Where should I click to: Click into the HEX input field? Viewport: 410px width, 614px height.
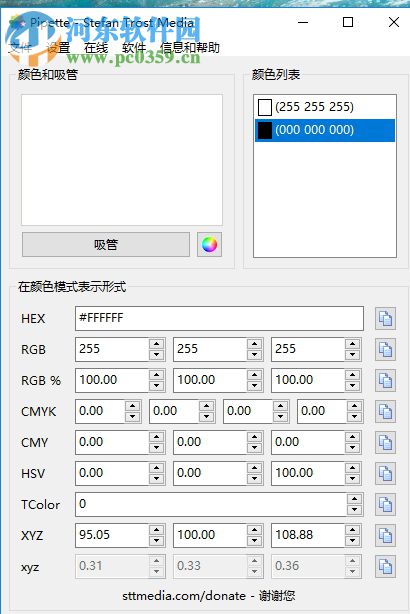(x=219, y=318)
